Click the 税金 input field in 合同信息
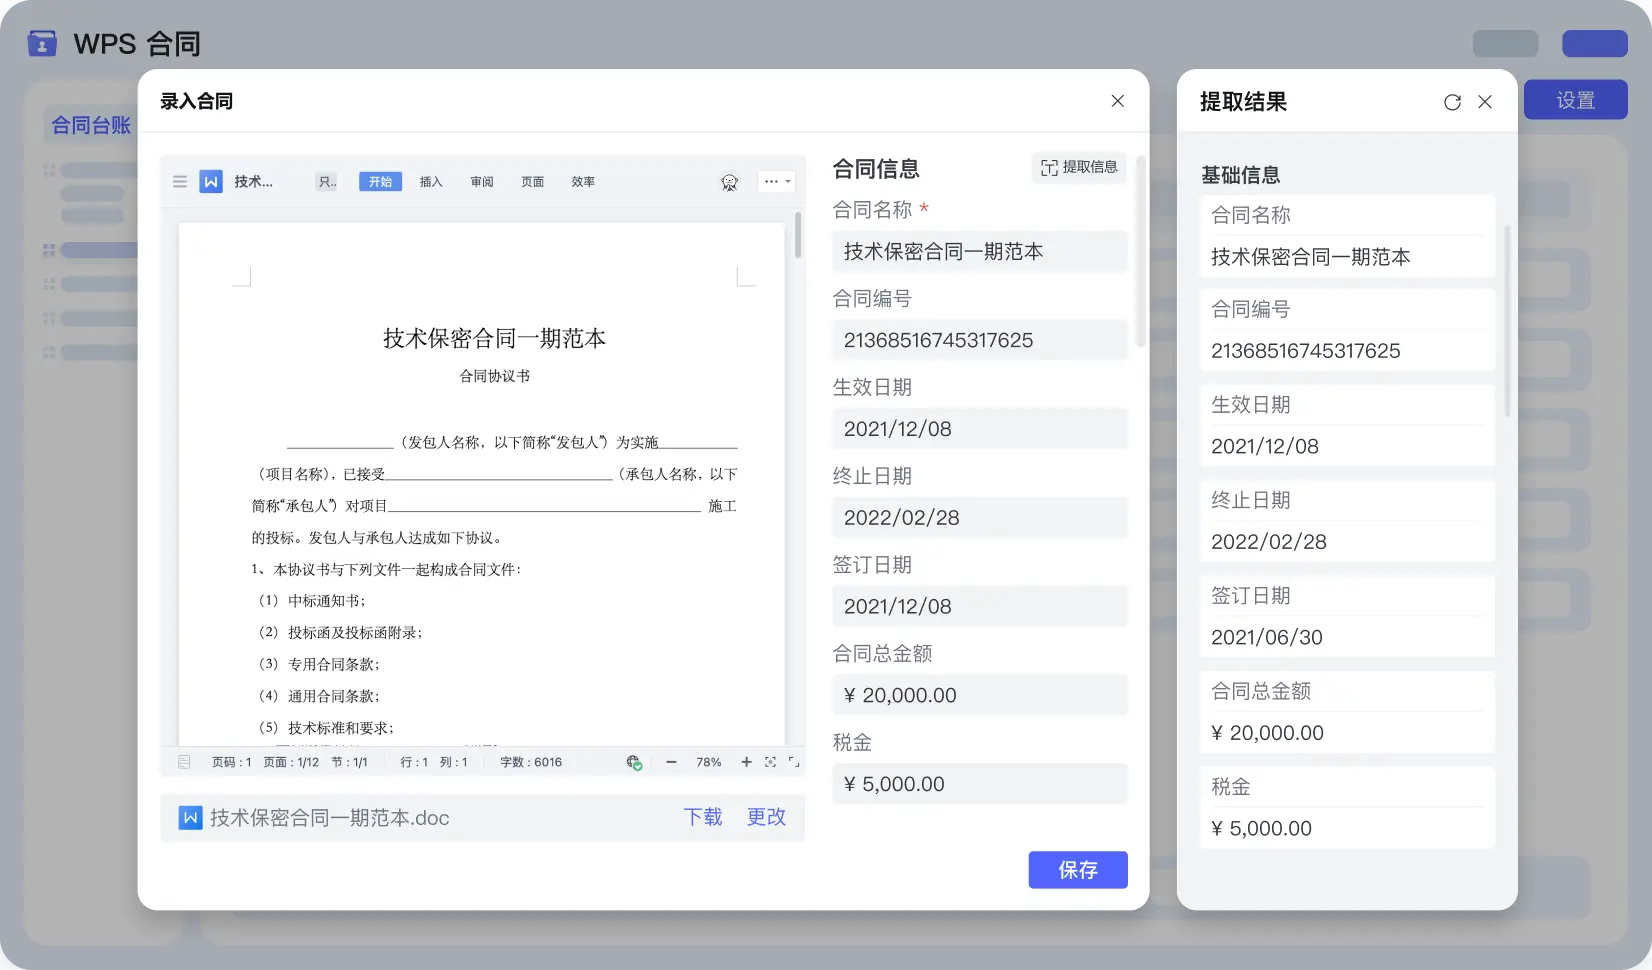The image size is (1652, 970). click(980, 784)
